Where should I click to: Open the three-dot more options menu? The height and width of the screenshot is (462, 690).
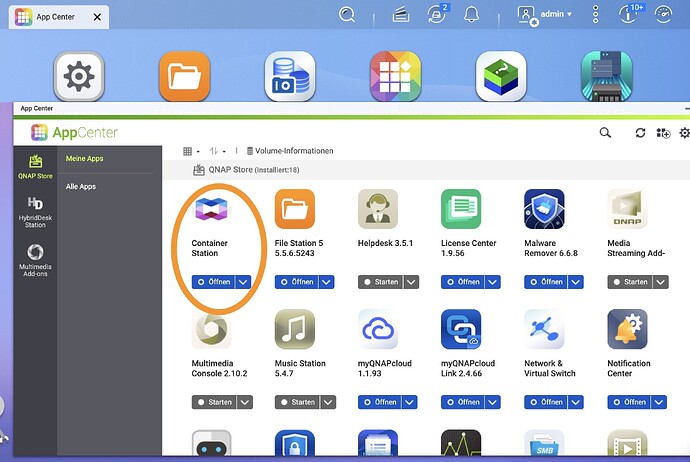(595, 15)
